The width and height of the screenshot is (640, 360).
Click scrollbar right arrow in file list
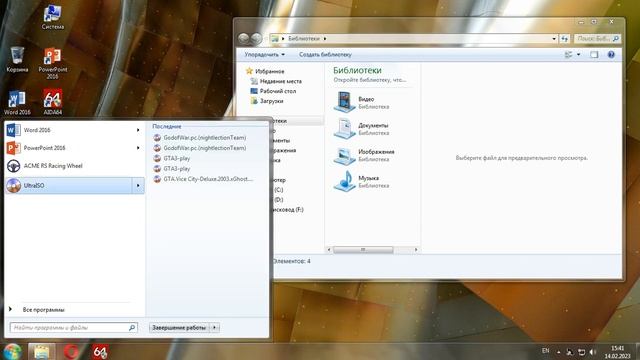tap(416, 249)
